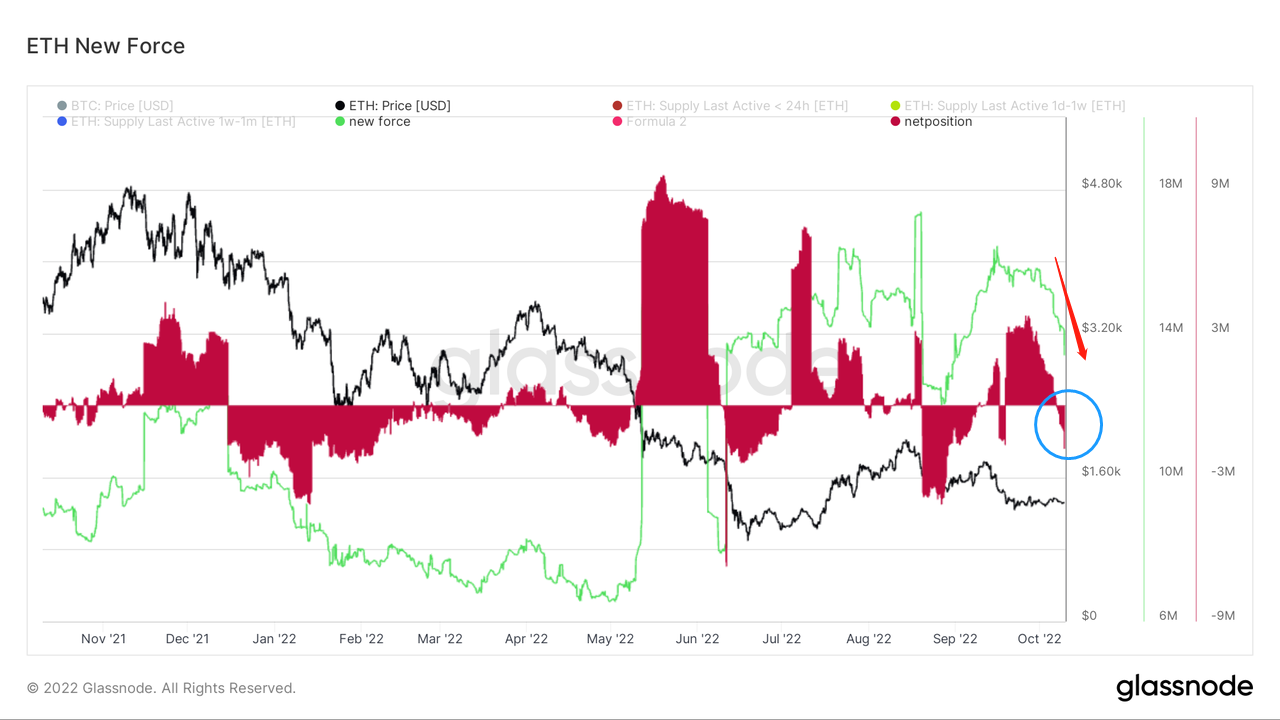The height and width of the screenshot is (720, 1280).
Task: Toggle the "netposition" legend label
Action: tap(938, 122)
